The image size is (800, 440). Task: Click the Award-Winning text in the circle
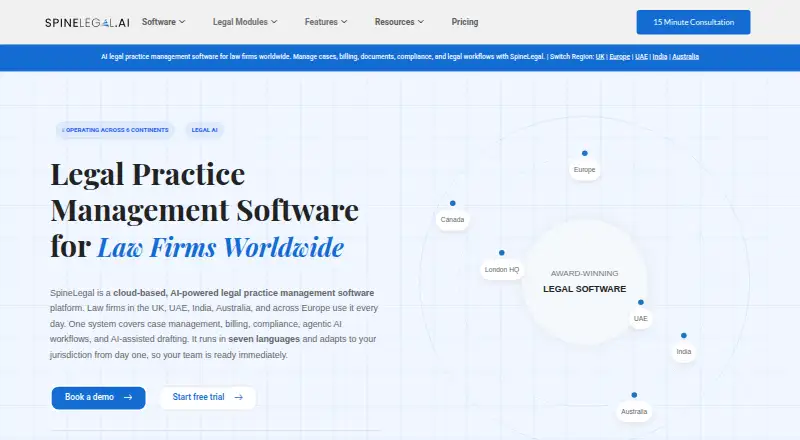(584, 274)
